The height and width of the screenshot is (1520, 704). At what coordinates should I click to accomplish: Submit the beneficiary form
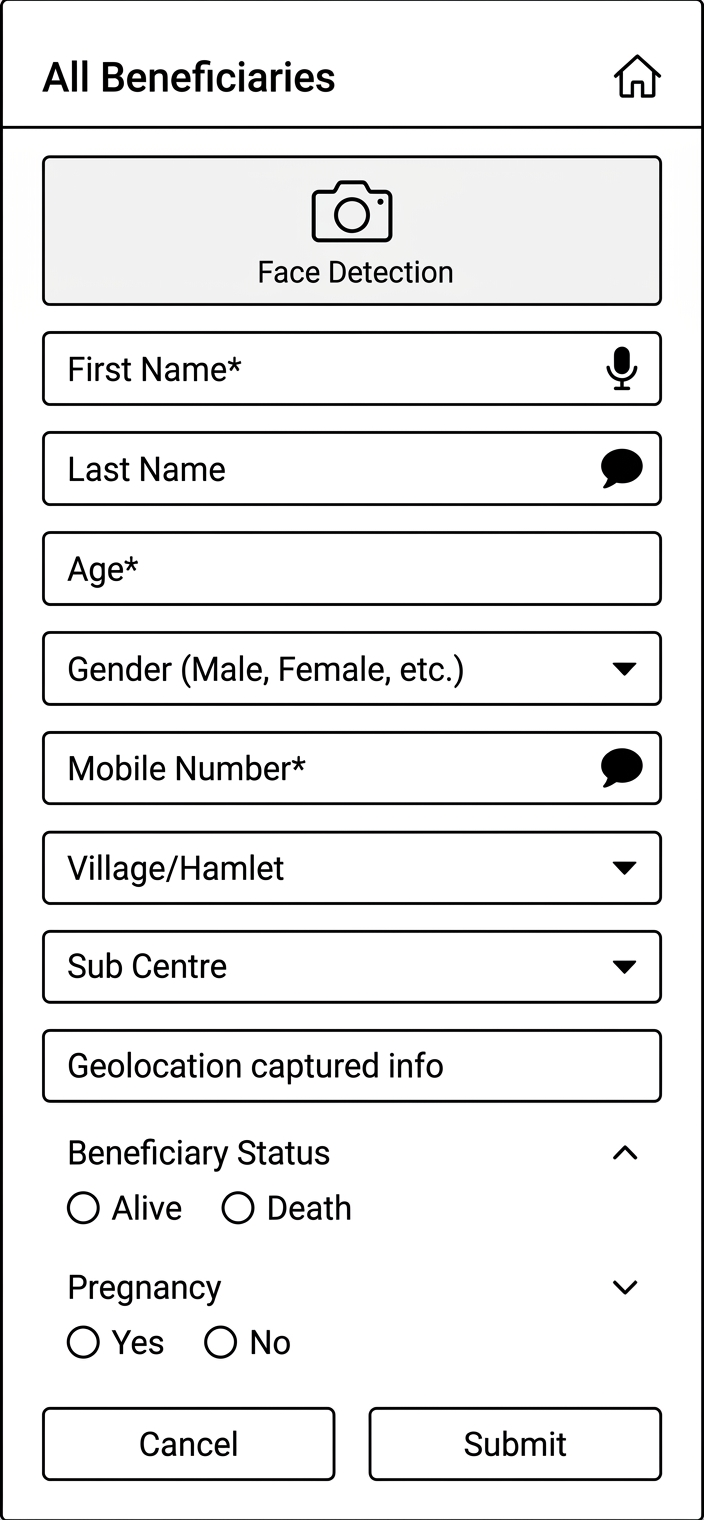point(515,1444)
